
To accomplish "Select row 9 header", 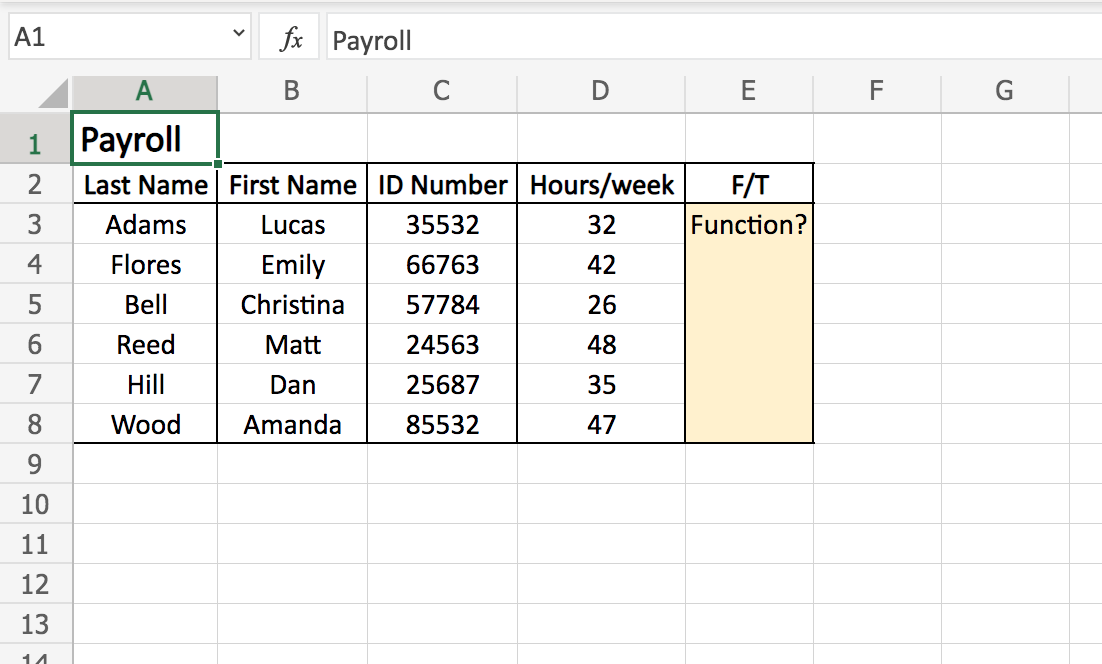I will pos(35,465).
